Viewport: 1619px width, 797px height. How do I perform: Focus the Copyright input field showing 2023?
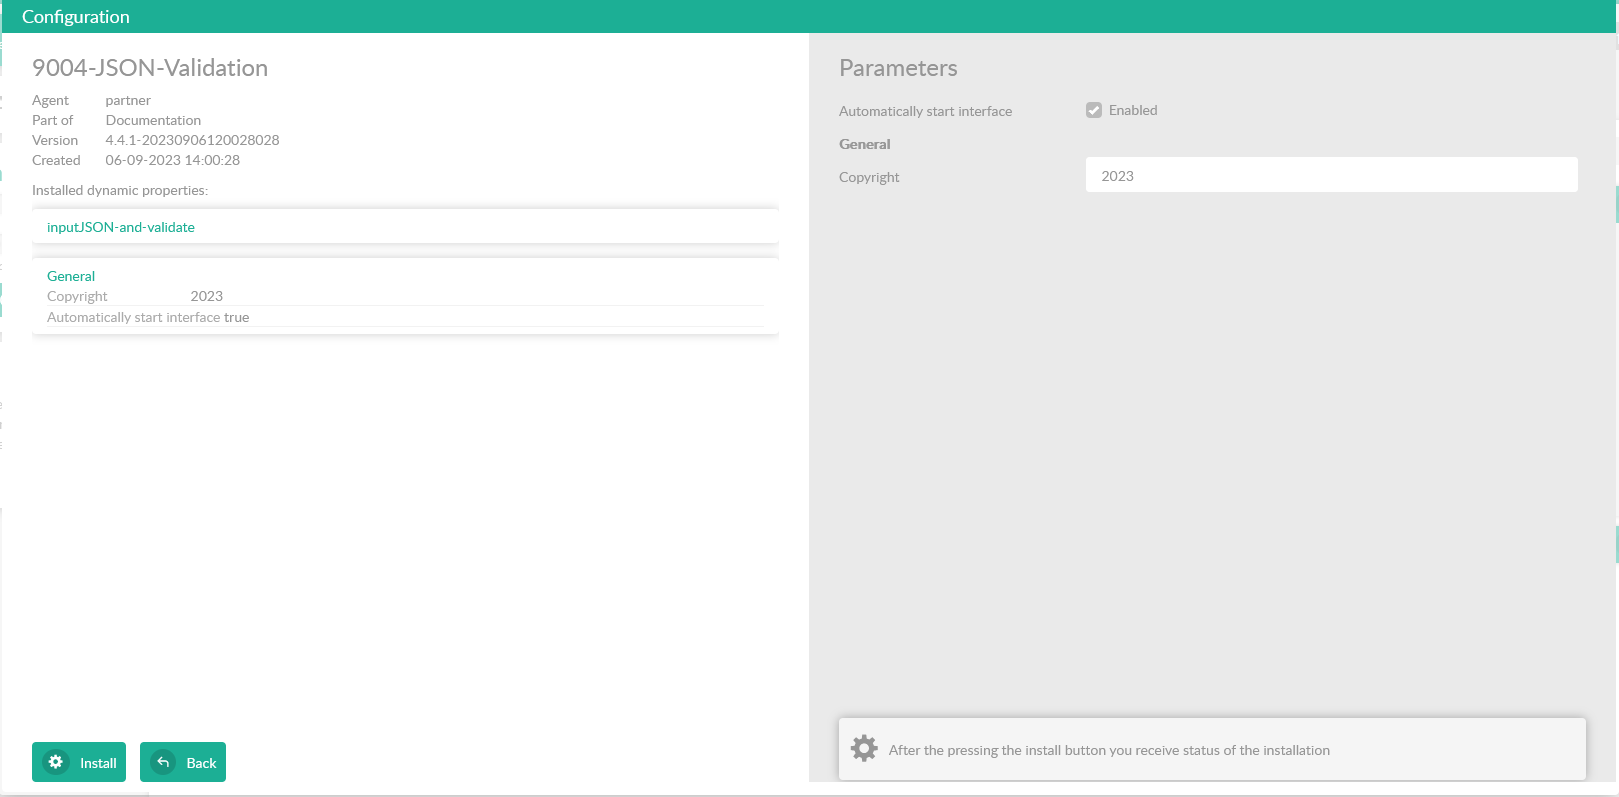tap(1331, 175)
